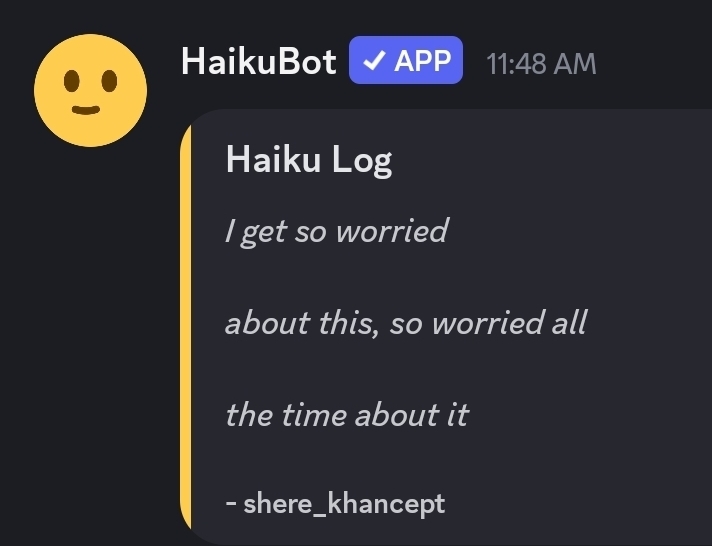
Task: Click the word 'Haiku' in the embed title
Action: click(264, 159)
